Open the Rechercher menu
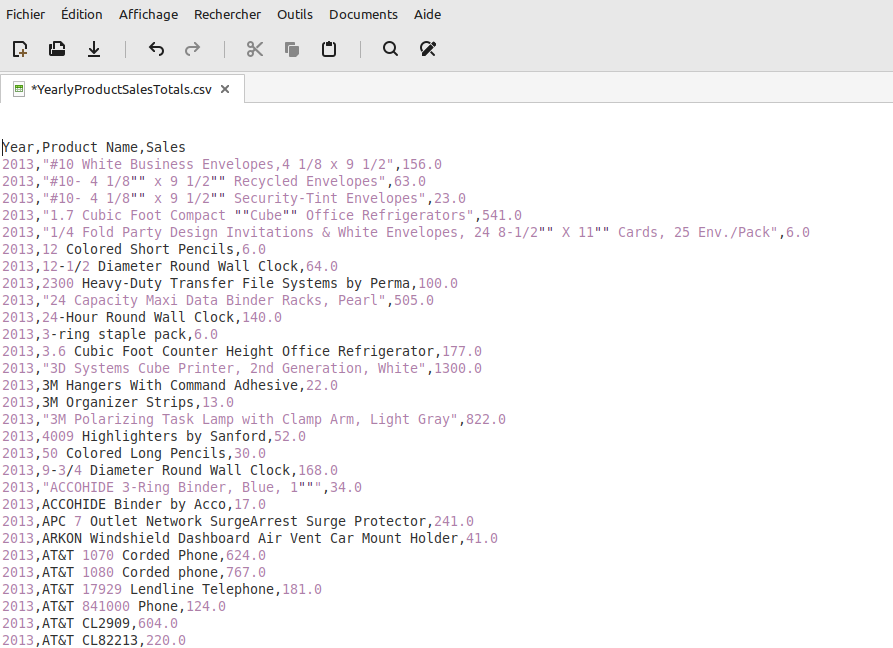The image size is (893, 648). 227,14
